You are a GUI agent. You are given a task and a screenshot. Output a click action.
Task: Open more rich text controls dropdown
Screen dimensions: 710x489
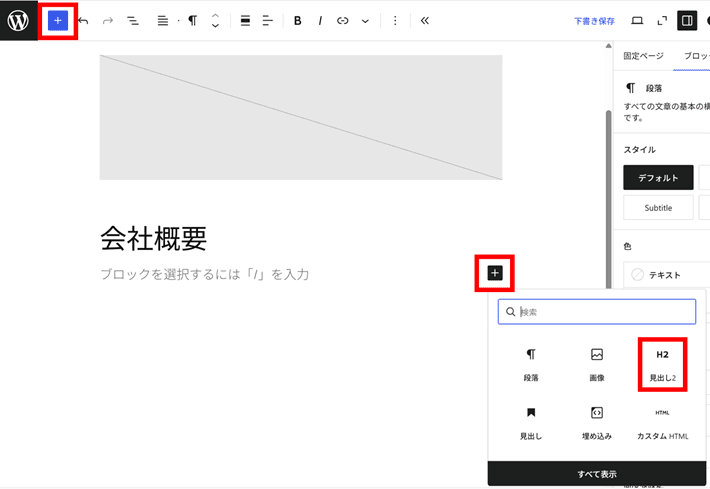(x=365, y=21)
